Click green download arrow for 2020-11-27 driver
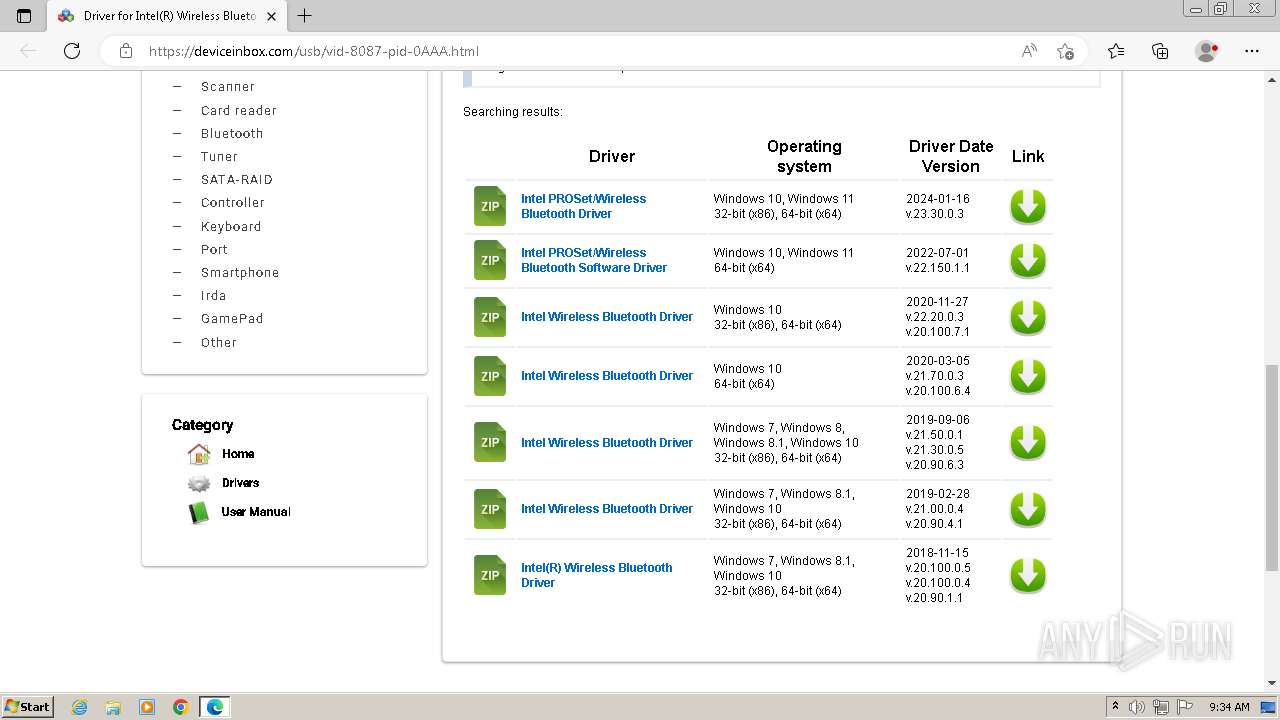 (x=1027, y=317)
